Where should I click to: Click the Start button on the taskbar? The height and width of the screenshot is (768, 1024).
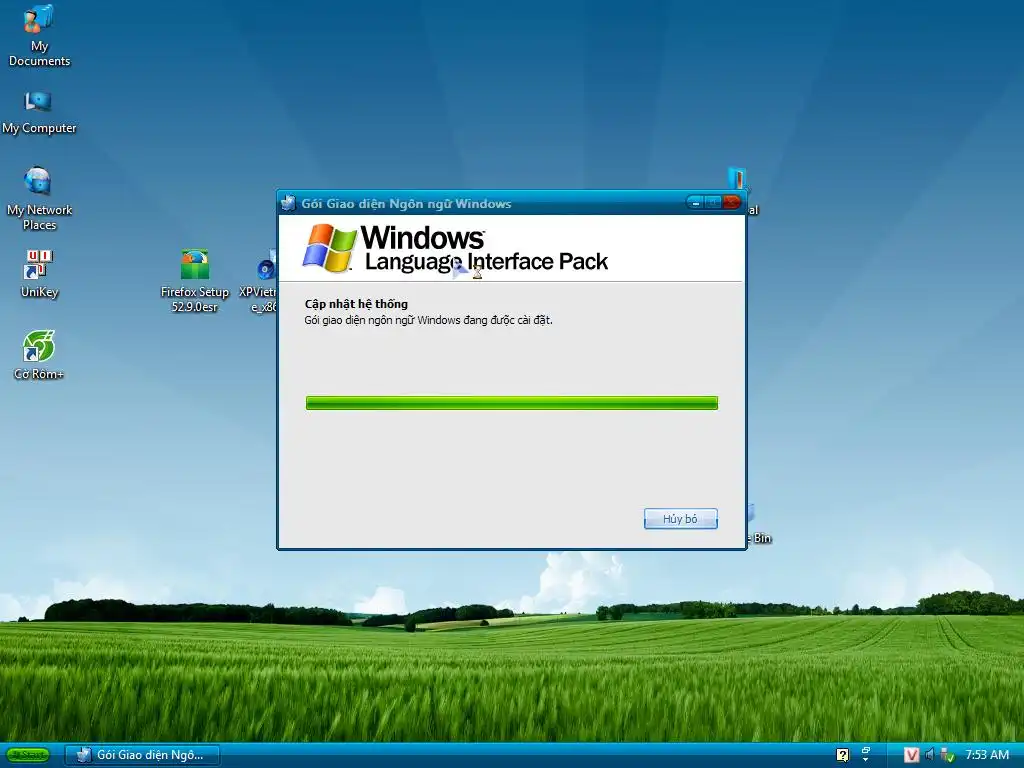click(x=27, y=755)
